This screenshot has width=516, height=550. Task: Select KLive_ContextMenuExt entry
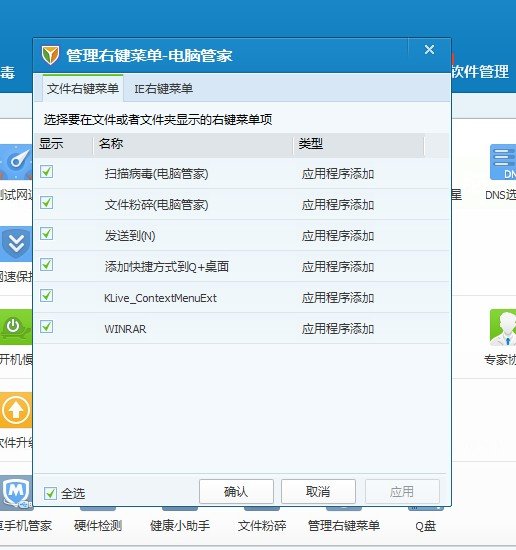coord(160,298)
